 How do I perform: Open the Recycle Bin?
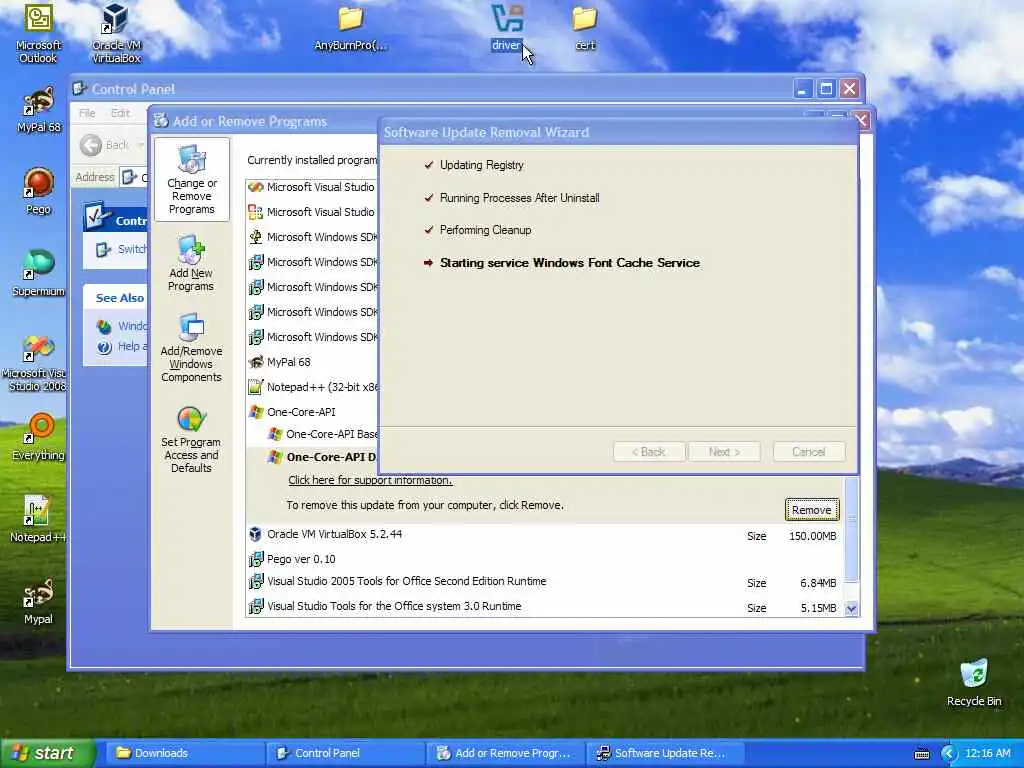(x=974, y=682)
